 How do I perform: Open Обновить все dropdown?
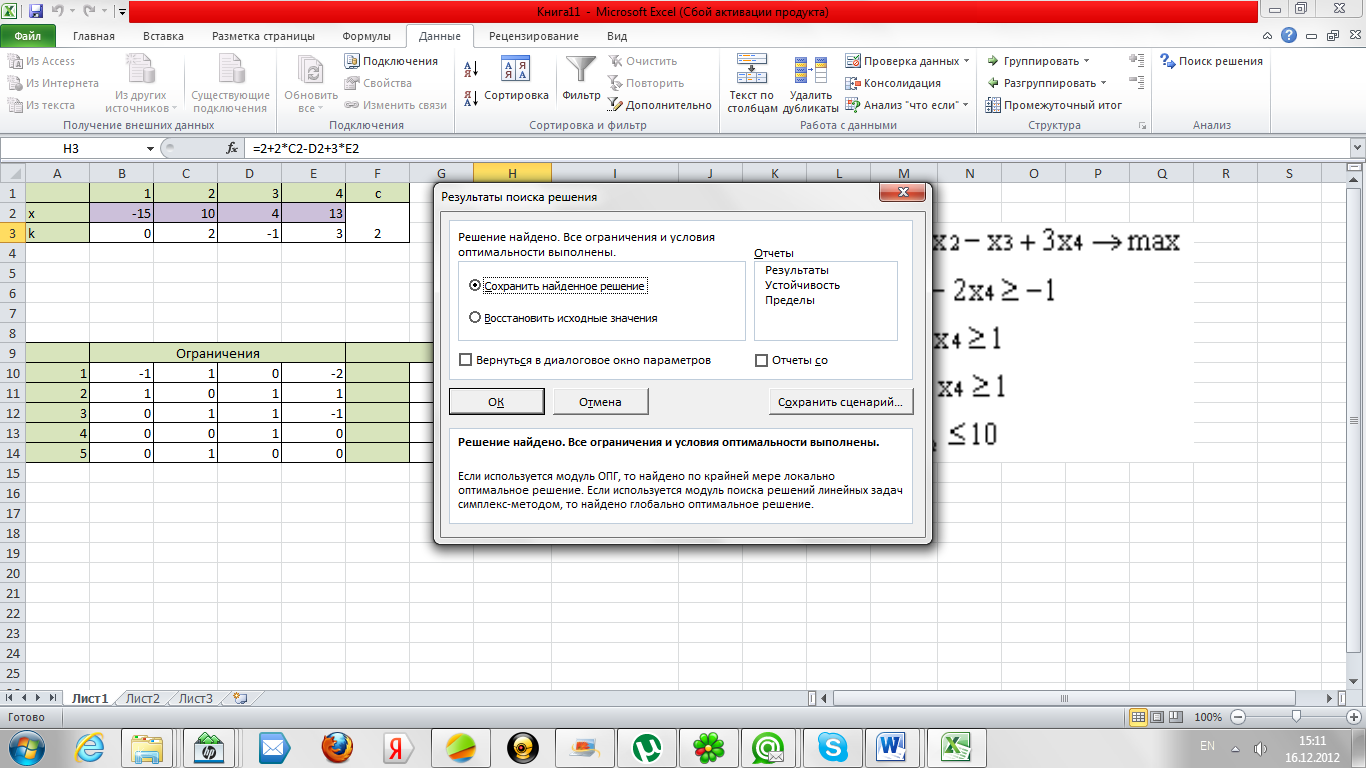coord(311,84)
